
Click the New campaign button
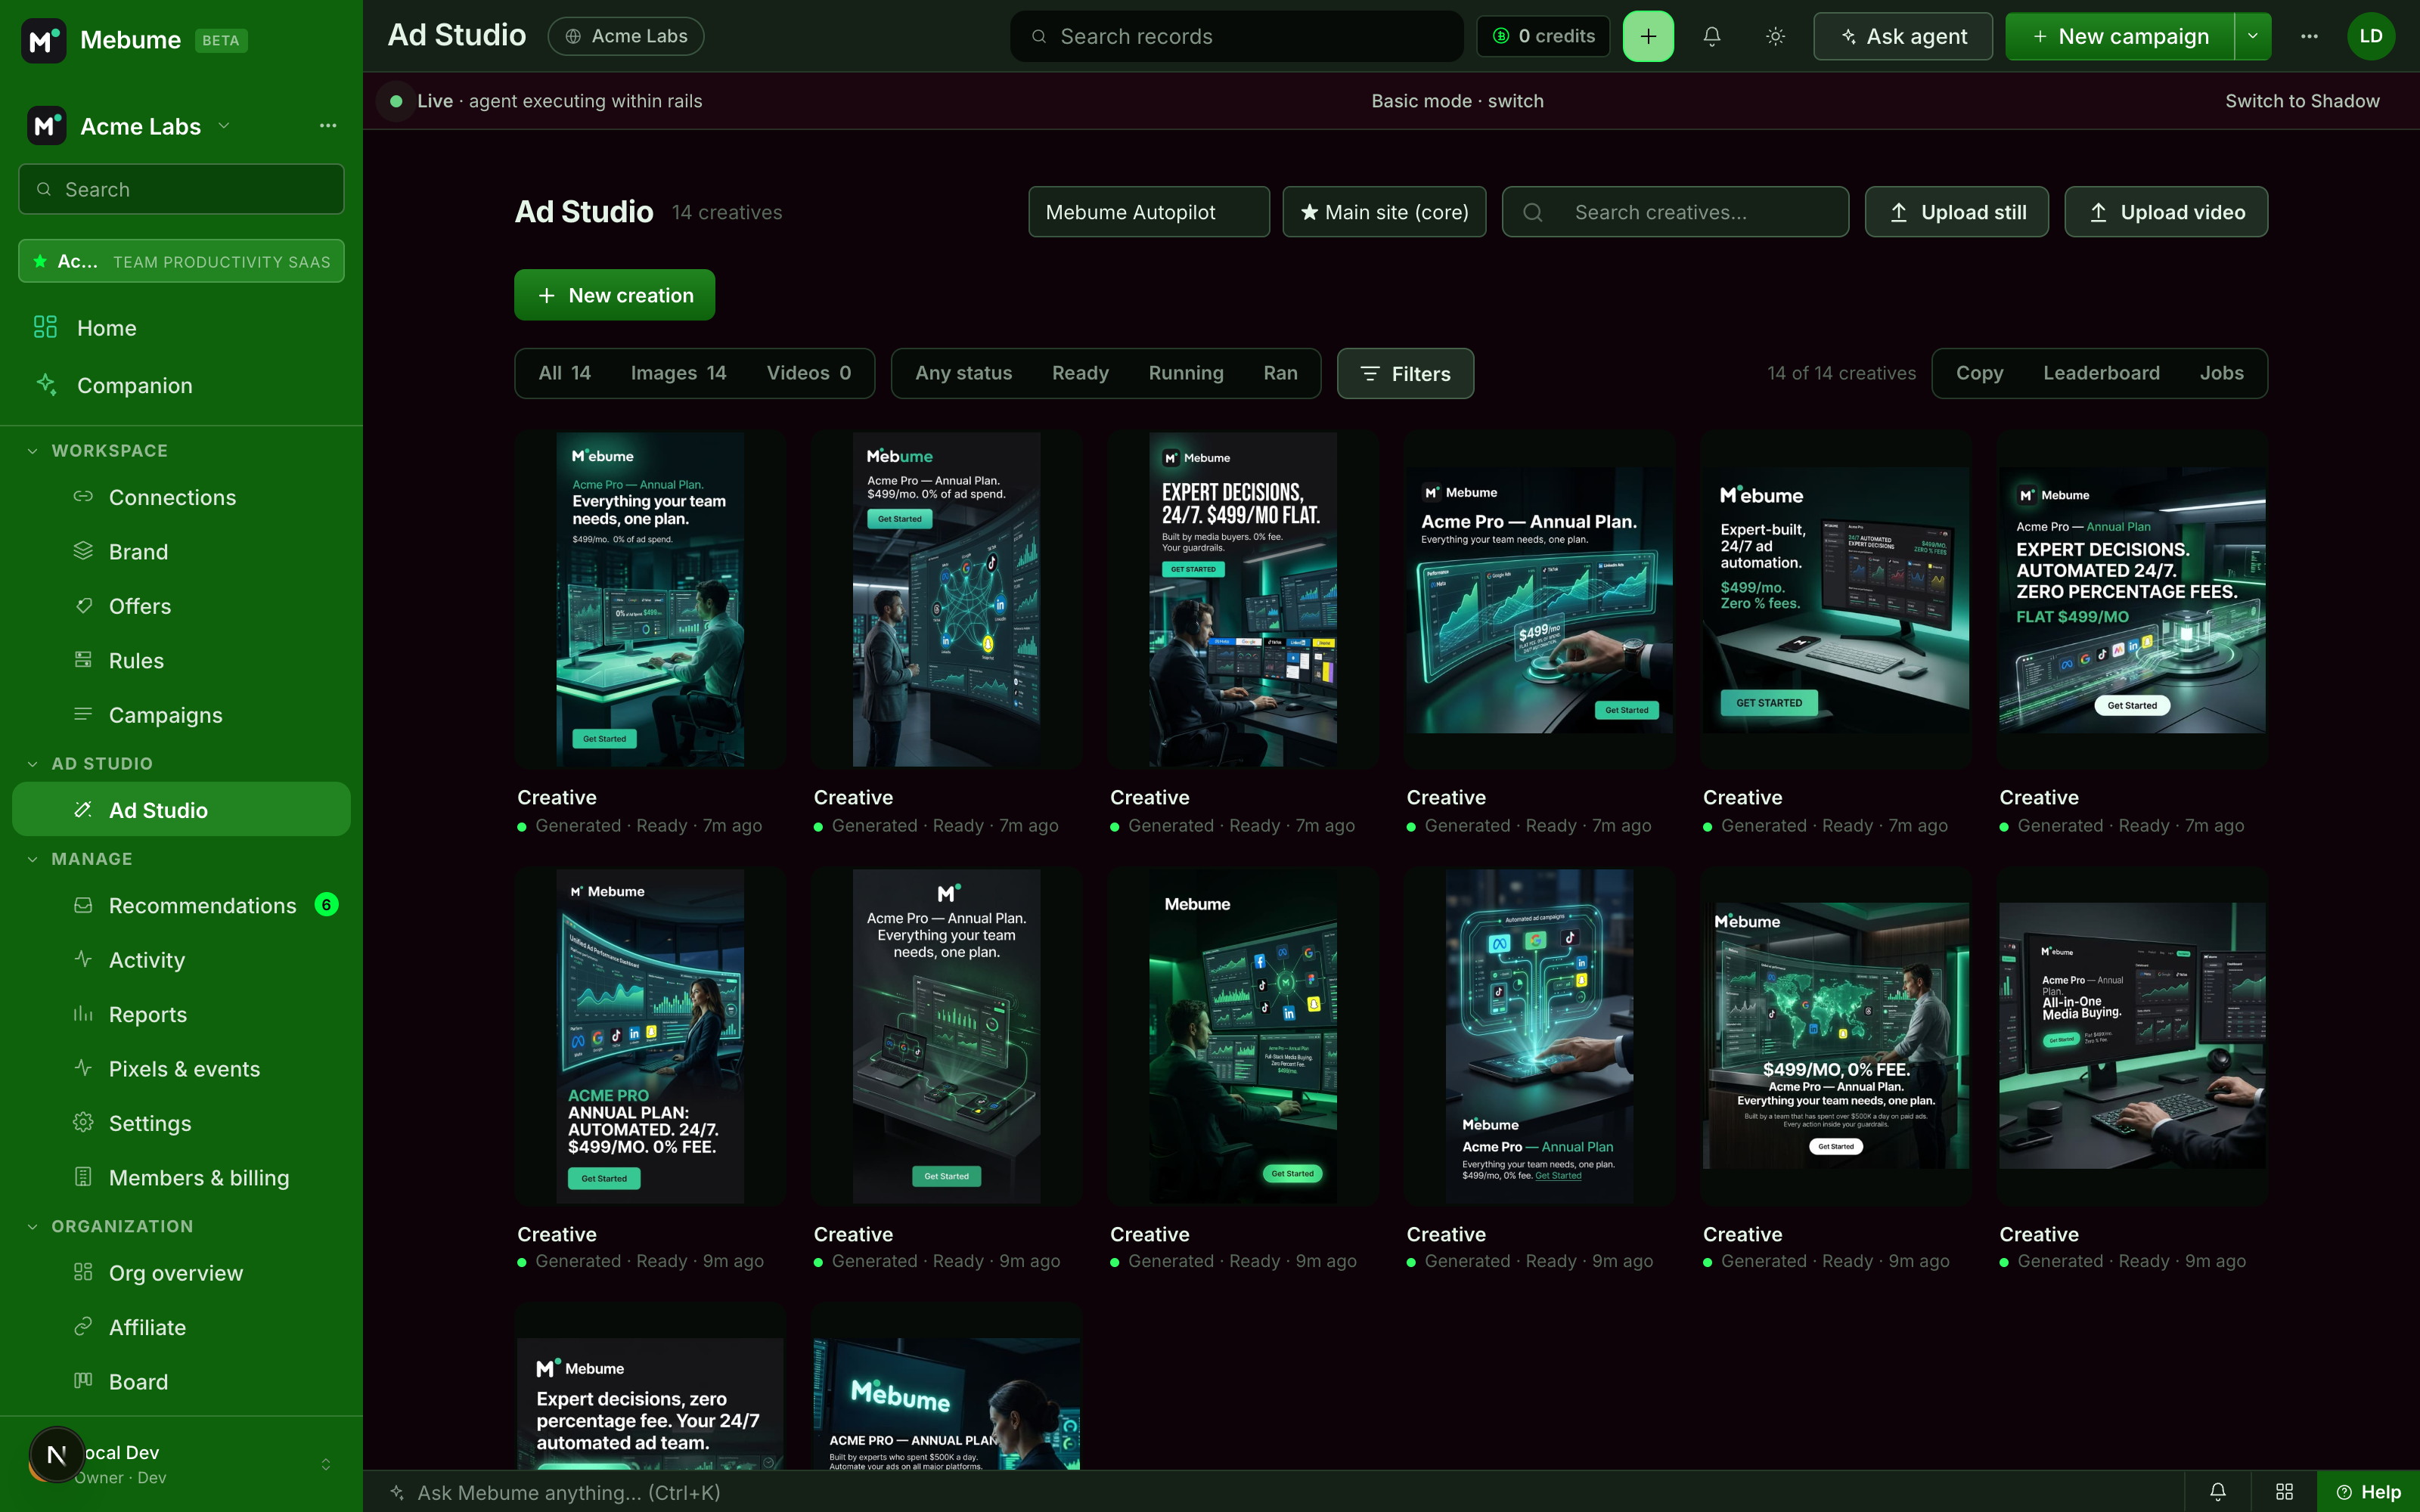tap(2120, 36)
